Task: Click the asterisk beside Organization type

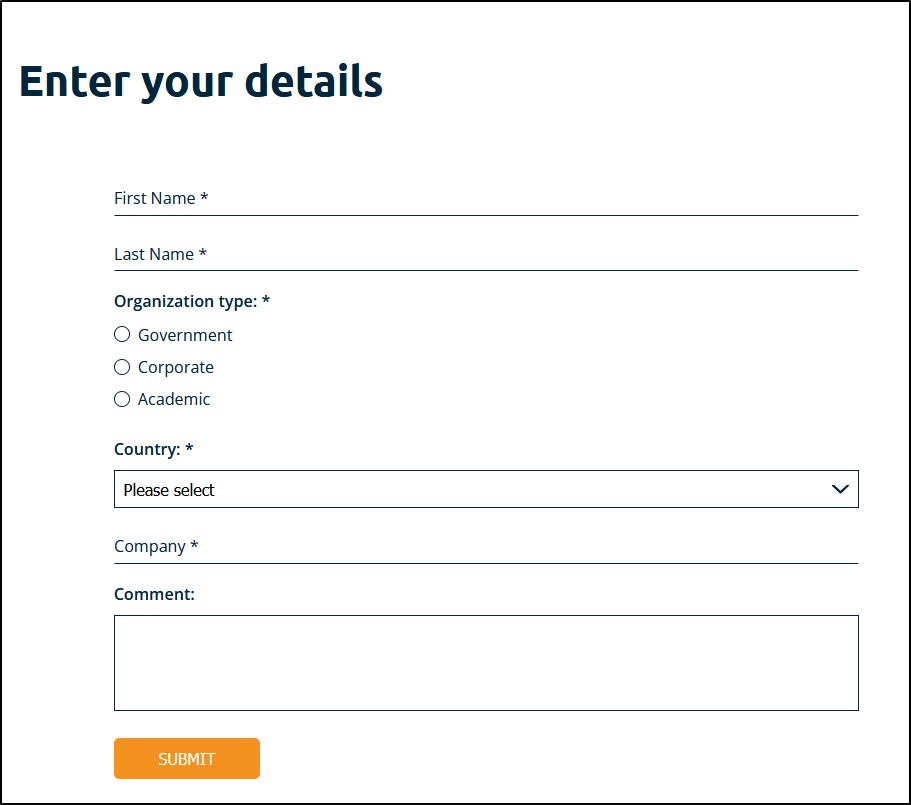Action: 266,300
